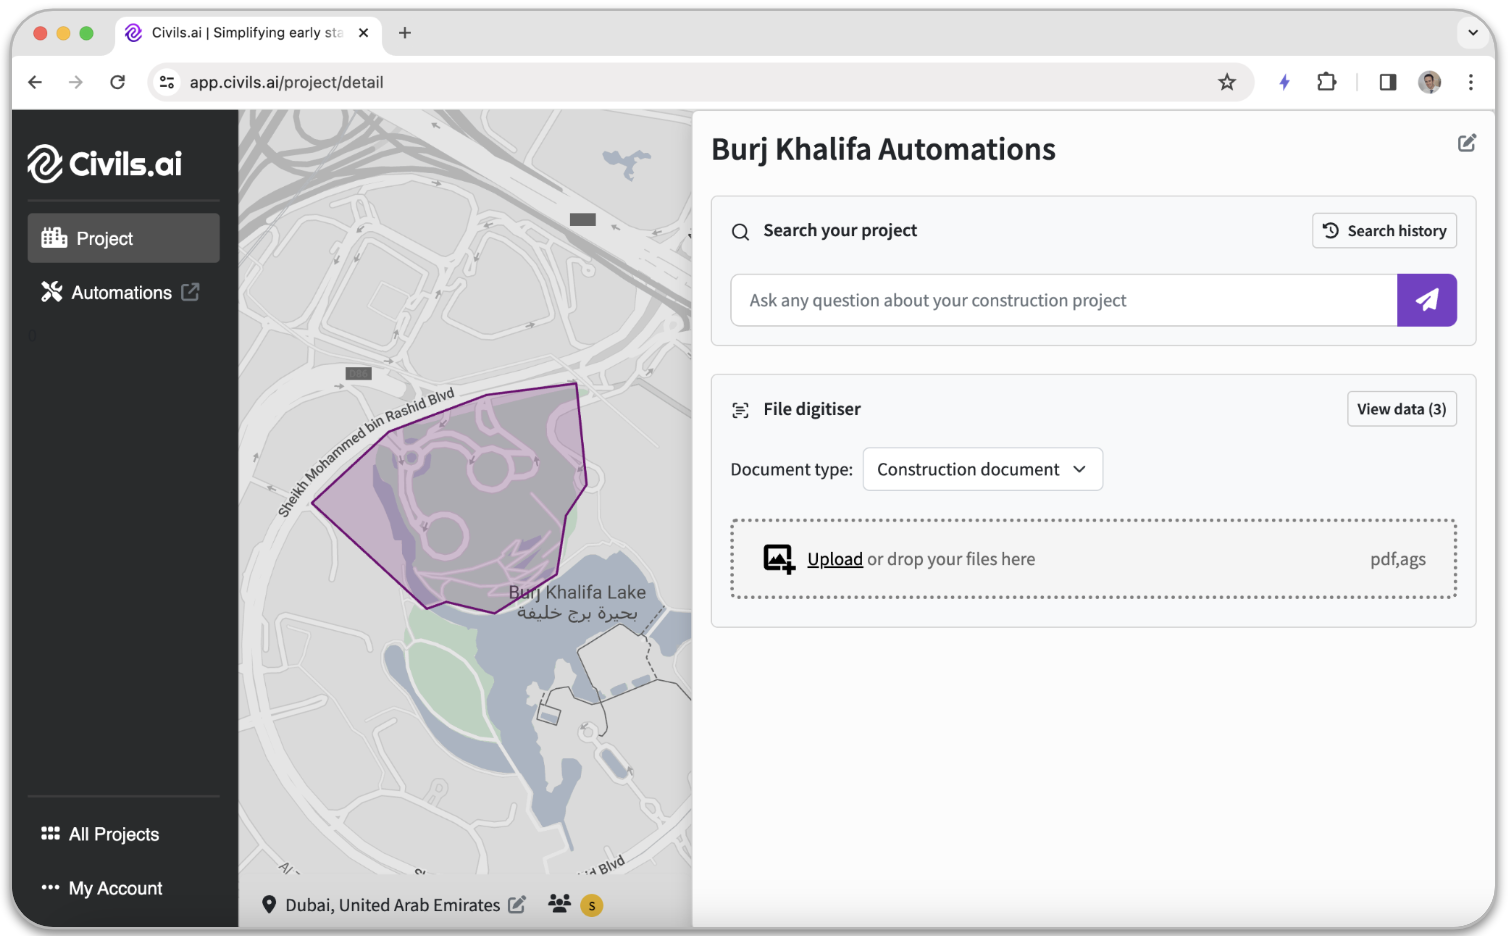Click the lightning bolt extension icon
Viewport: 1508px width, 936px height.
click(1284, 82)
